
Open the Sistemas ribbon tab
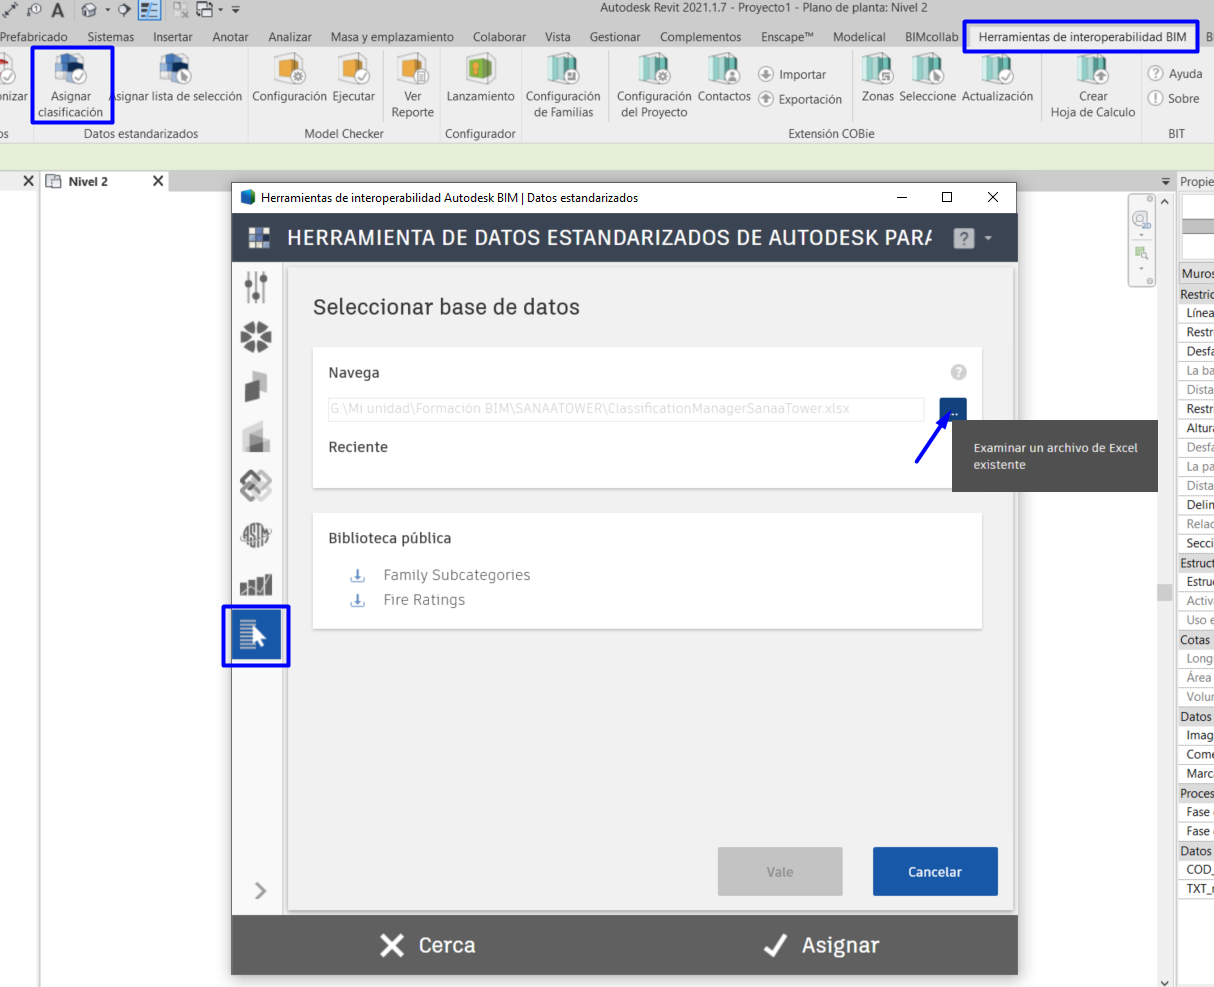110,37
